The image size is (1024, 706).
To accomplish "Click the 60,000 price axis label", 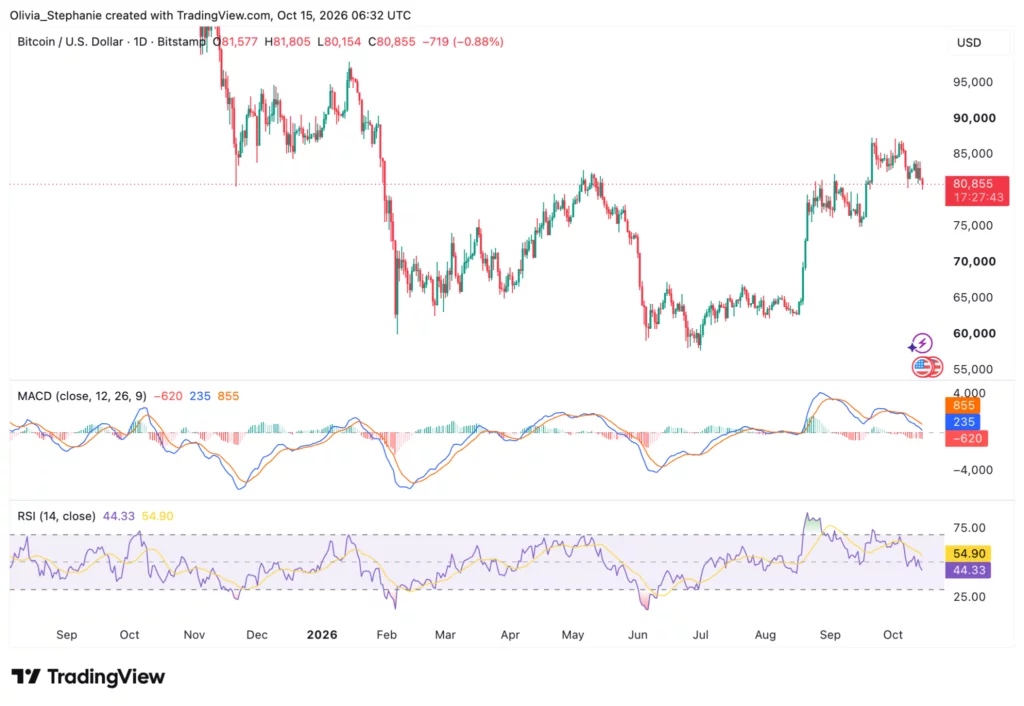I will click(x=974, y=333).
